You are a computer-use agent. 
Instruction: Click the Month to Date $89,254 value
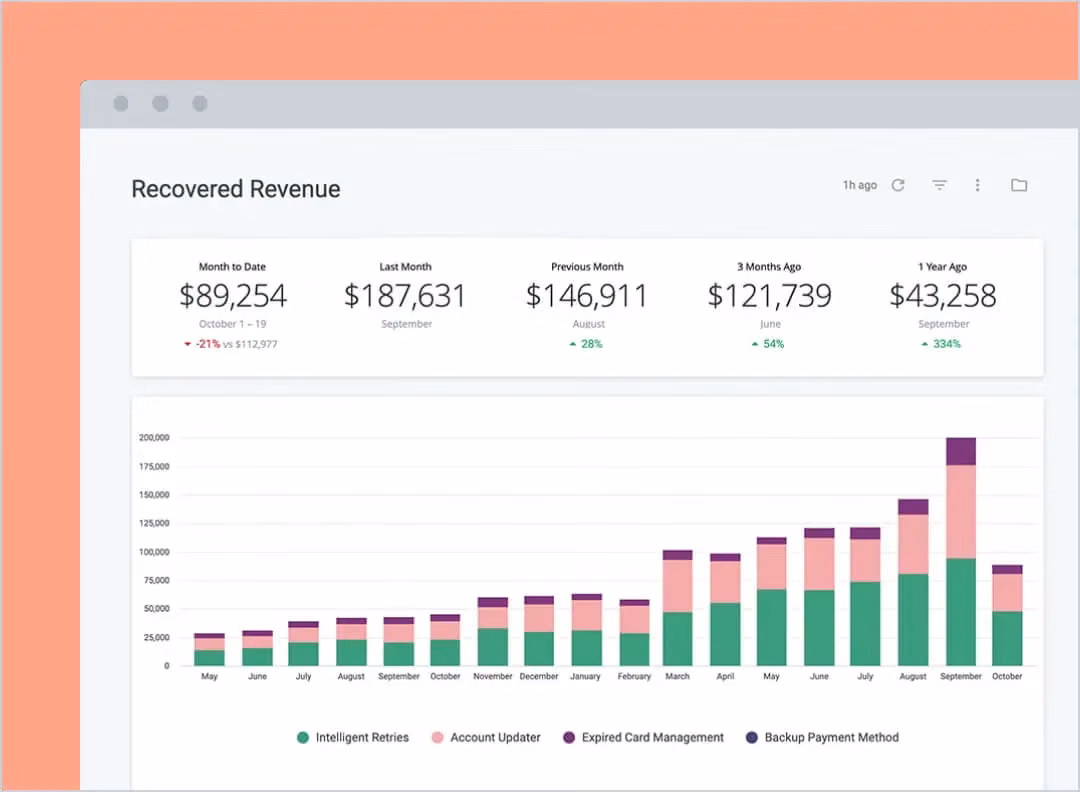click(x=233, y=296)
